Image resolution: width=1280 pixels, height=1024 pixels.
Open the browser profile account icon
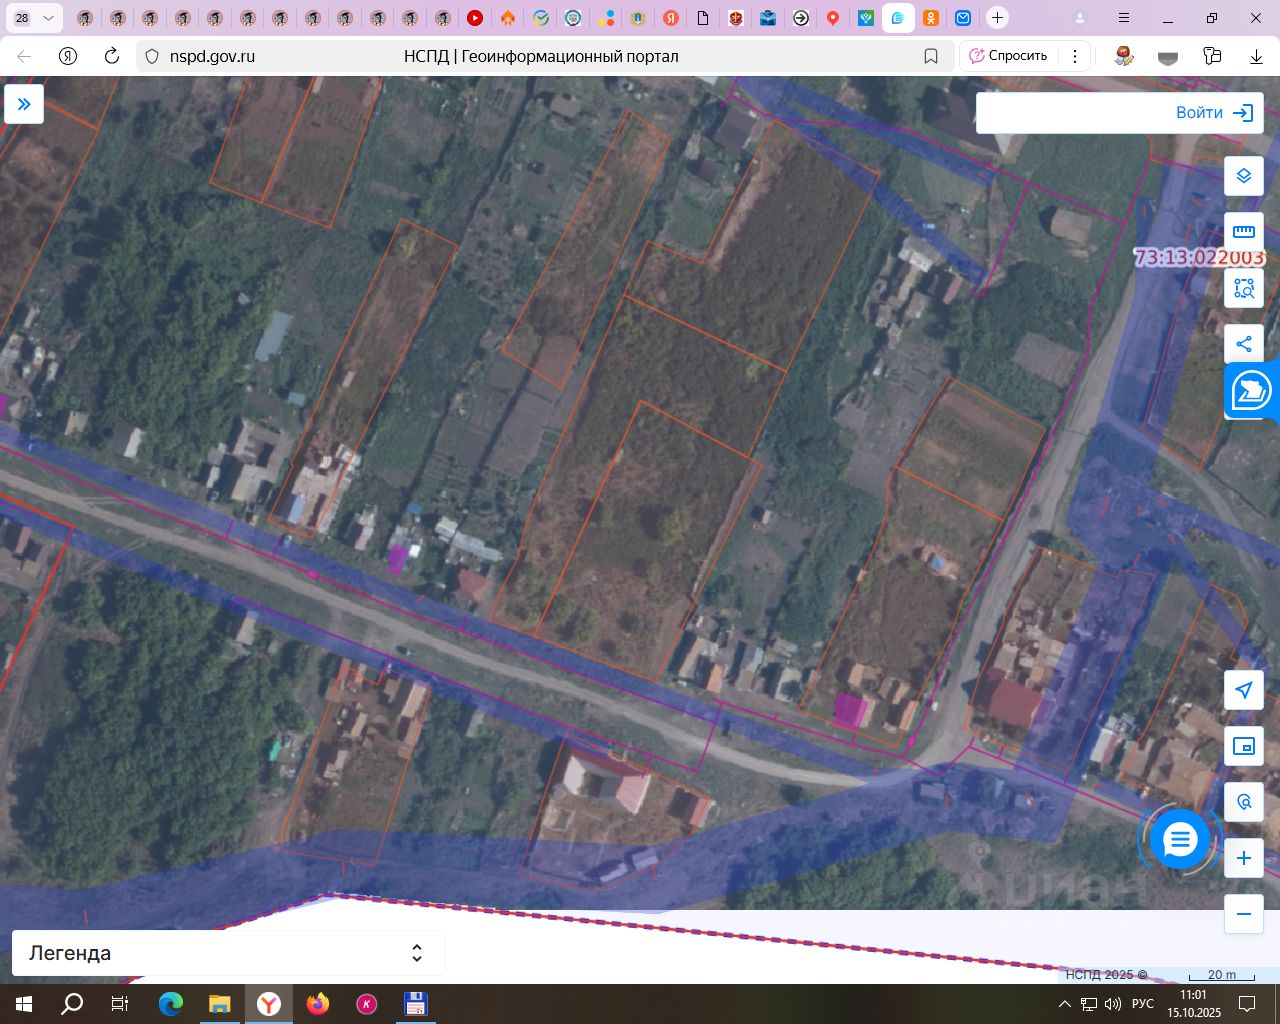click(1080, 18)
